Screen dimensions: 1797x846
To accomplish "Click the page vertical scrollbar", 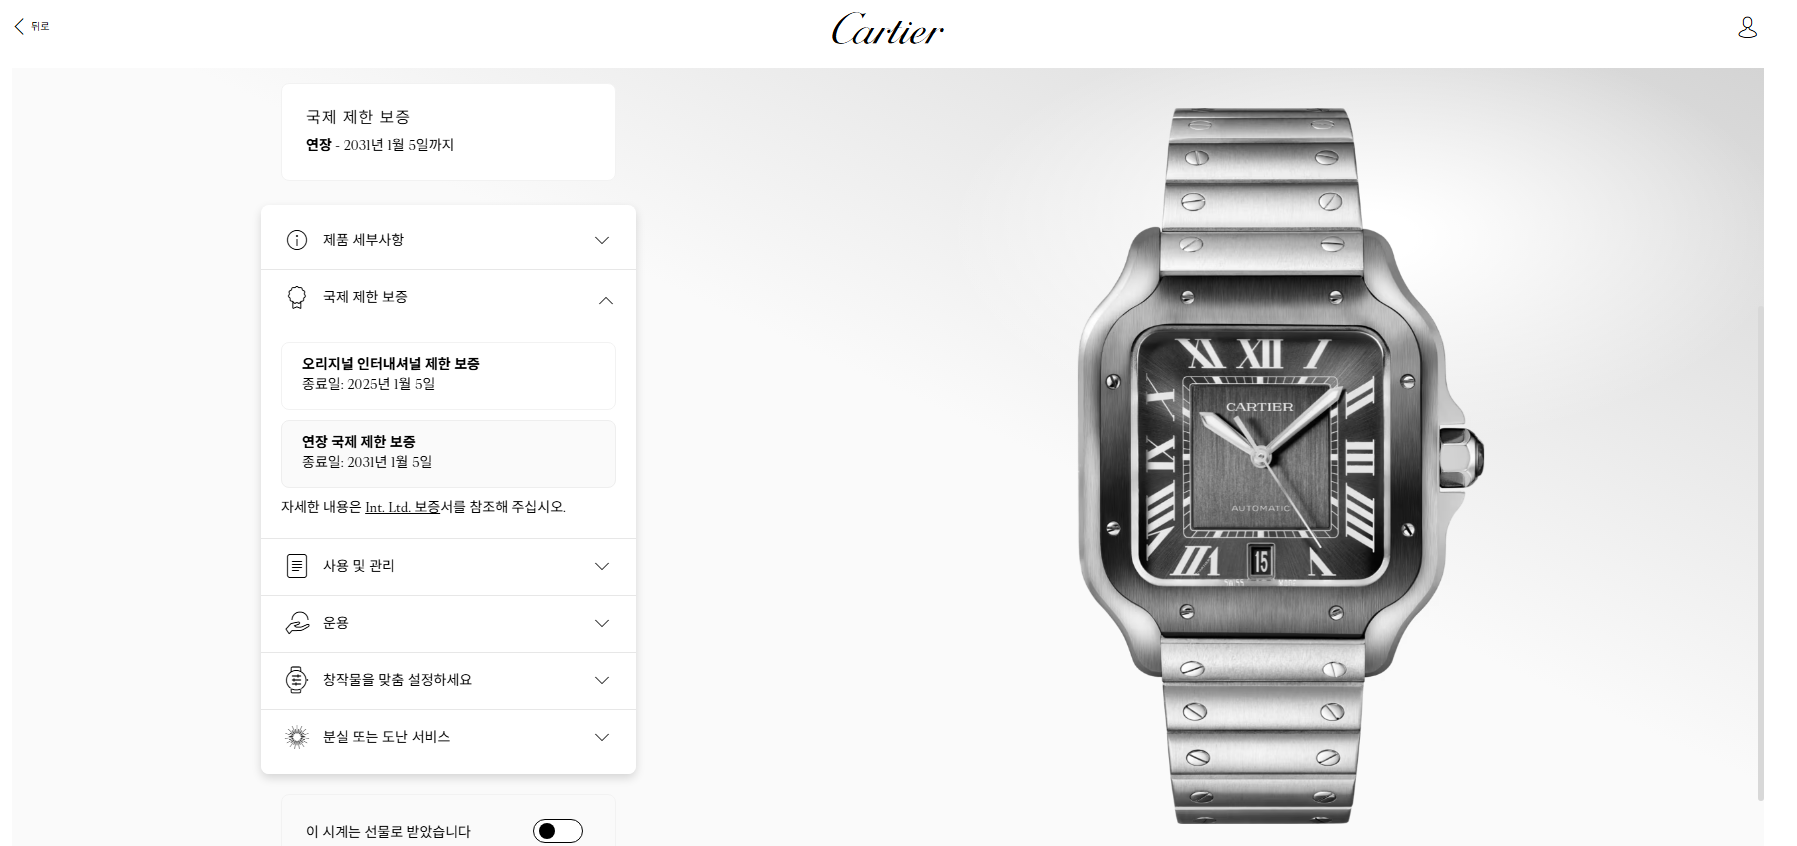I will pos(1761,551).
